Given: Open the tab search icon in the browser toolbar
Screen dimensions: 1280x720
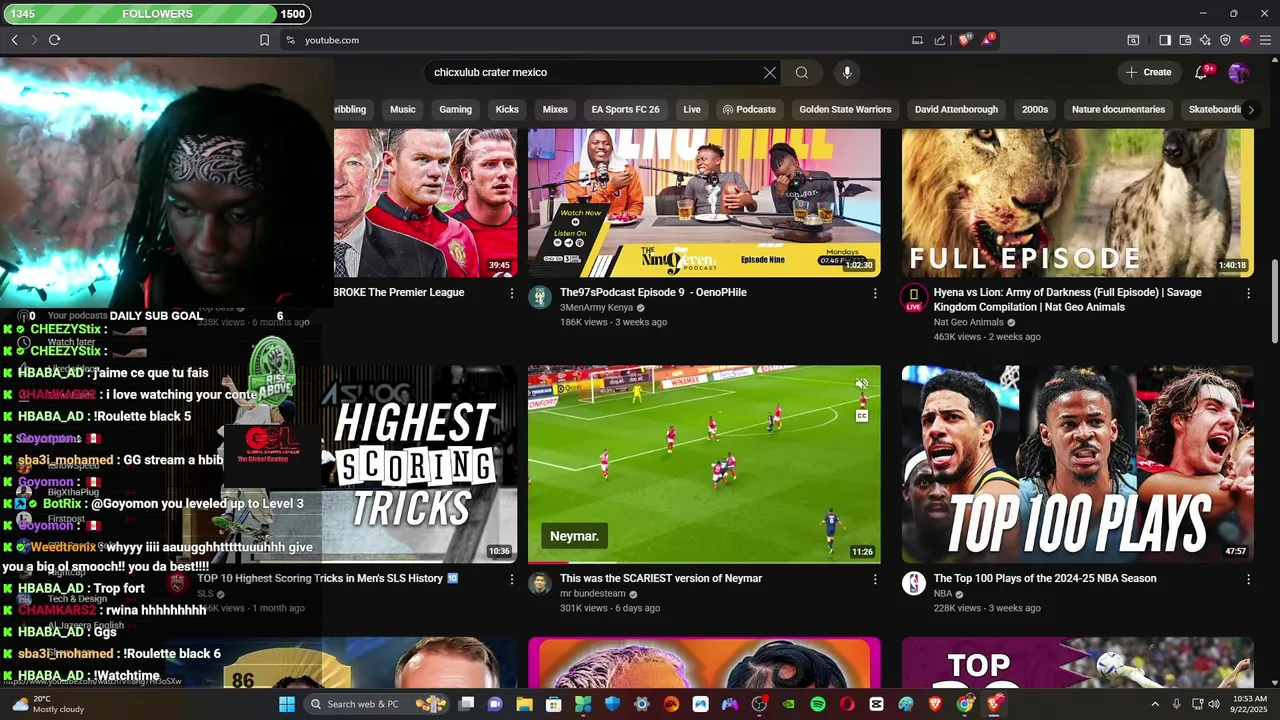Looking at the screenshot, I should click(1133, 40).
